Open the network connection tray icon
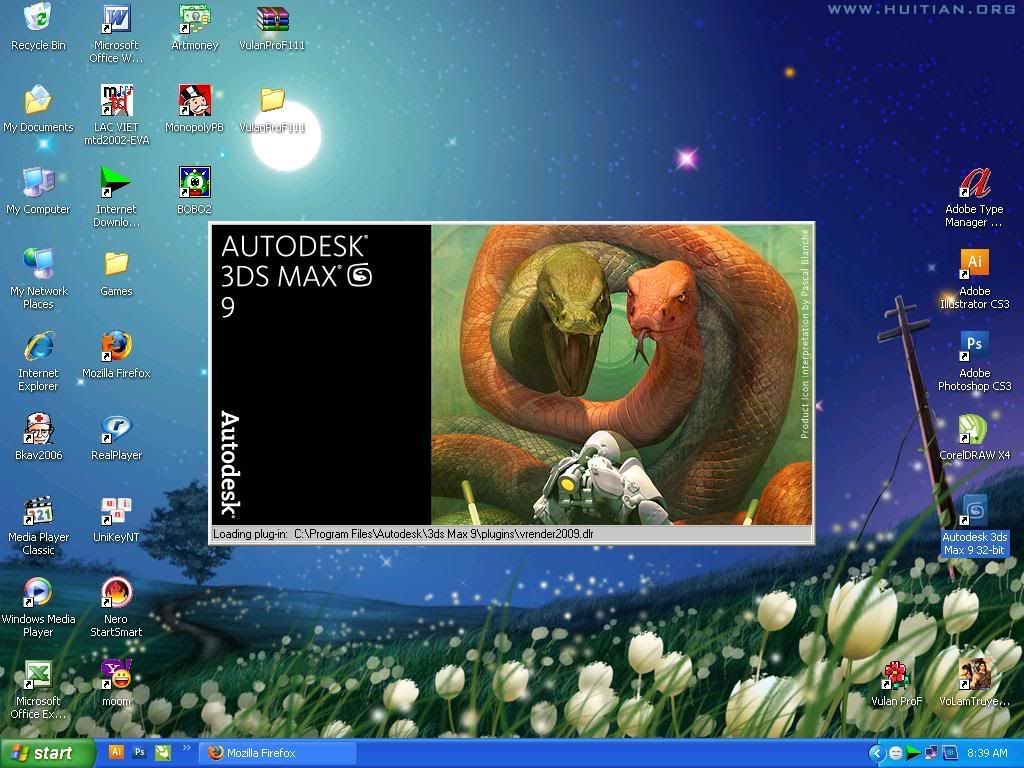This screenshot has height=768, width=1024. [x=931, y=754]
